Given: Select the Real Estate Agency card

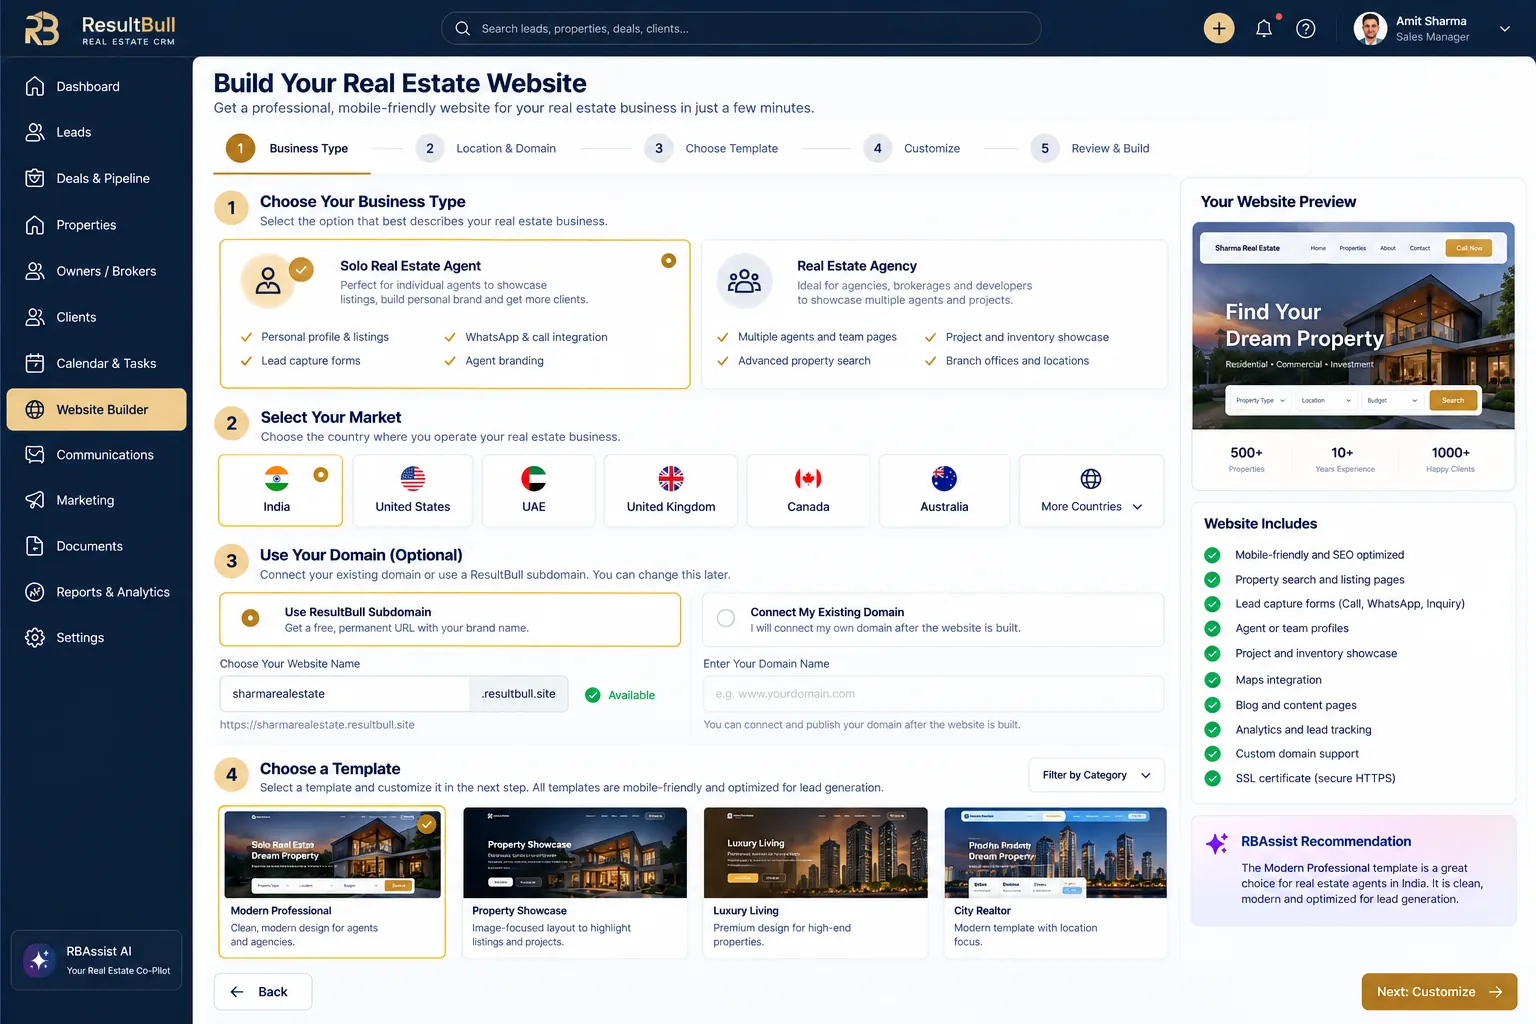Looking at the screenshot, I should click(934, 314).
